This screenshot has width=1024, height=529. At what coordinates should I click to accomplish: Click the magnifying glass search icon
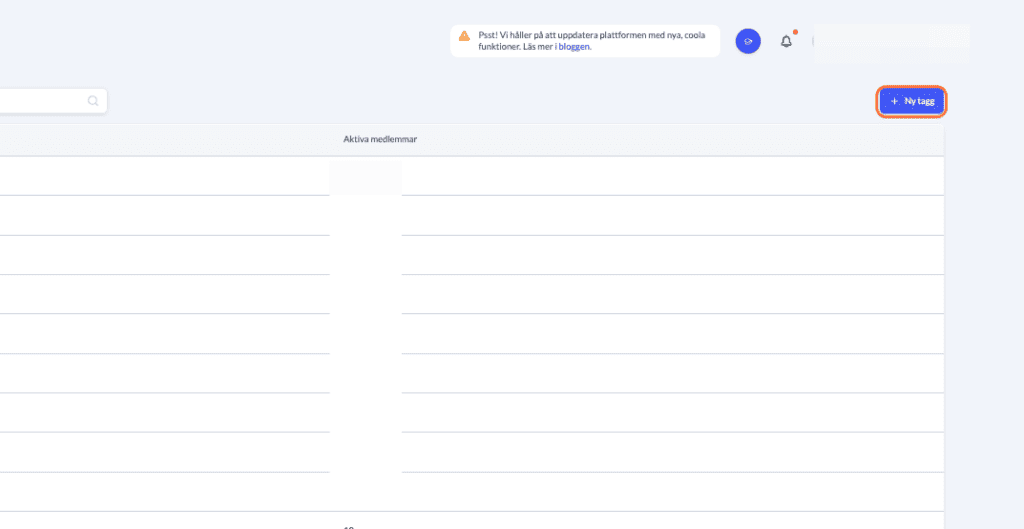click(x=93, y=101)
